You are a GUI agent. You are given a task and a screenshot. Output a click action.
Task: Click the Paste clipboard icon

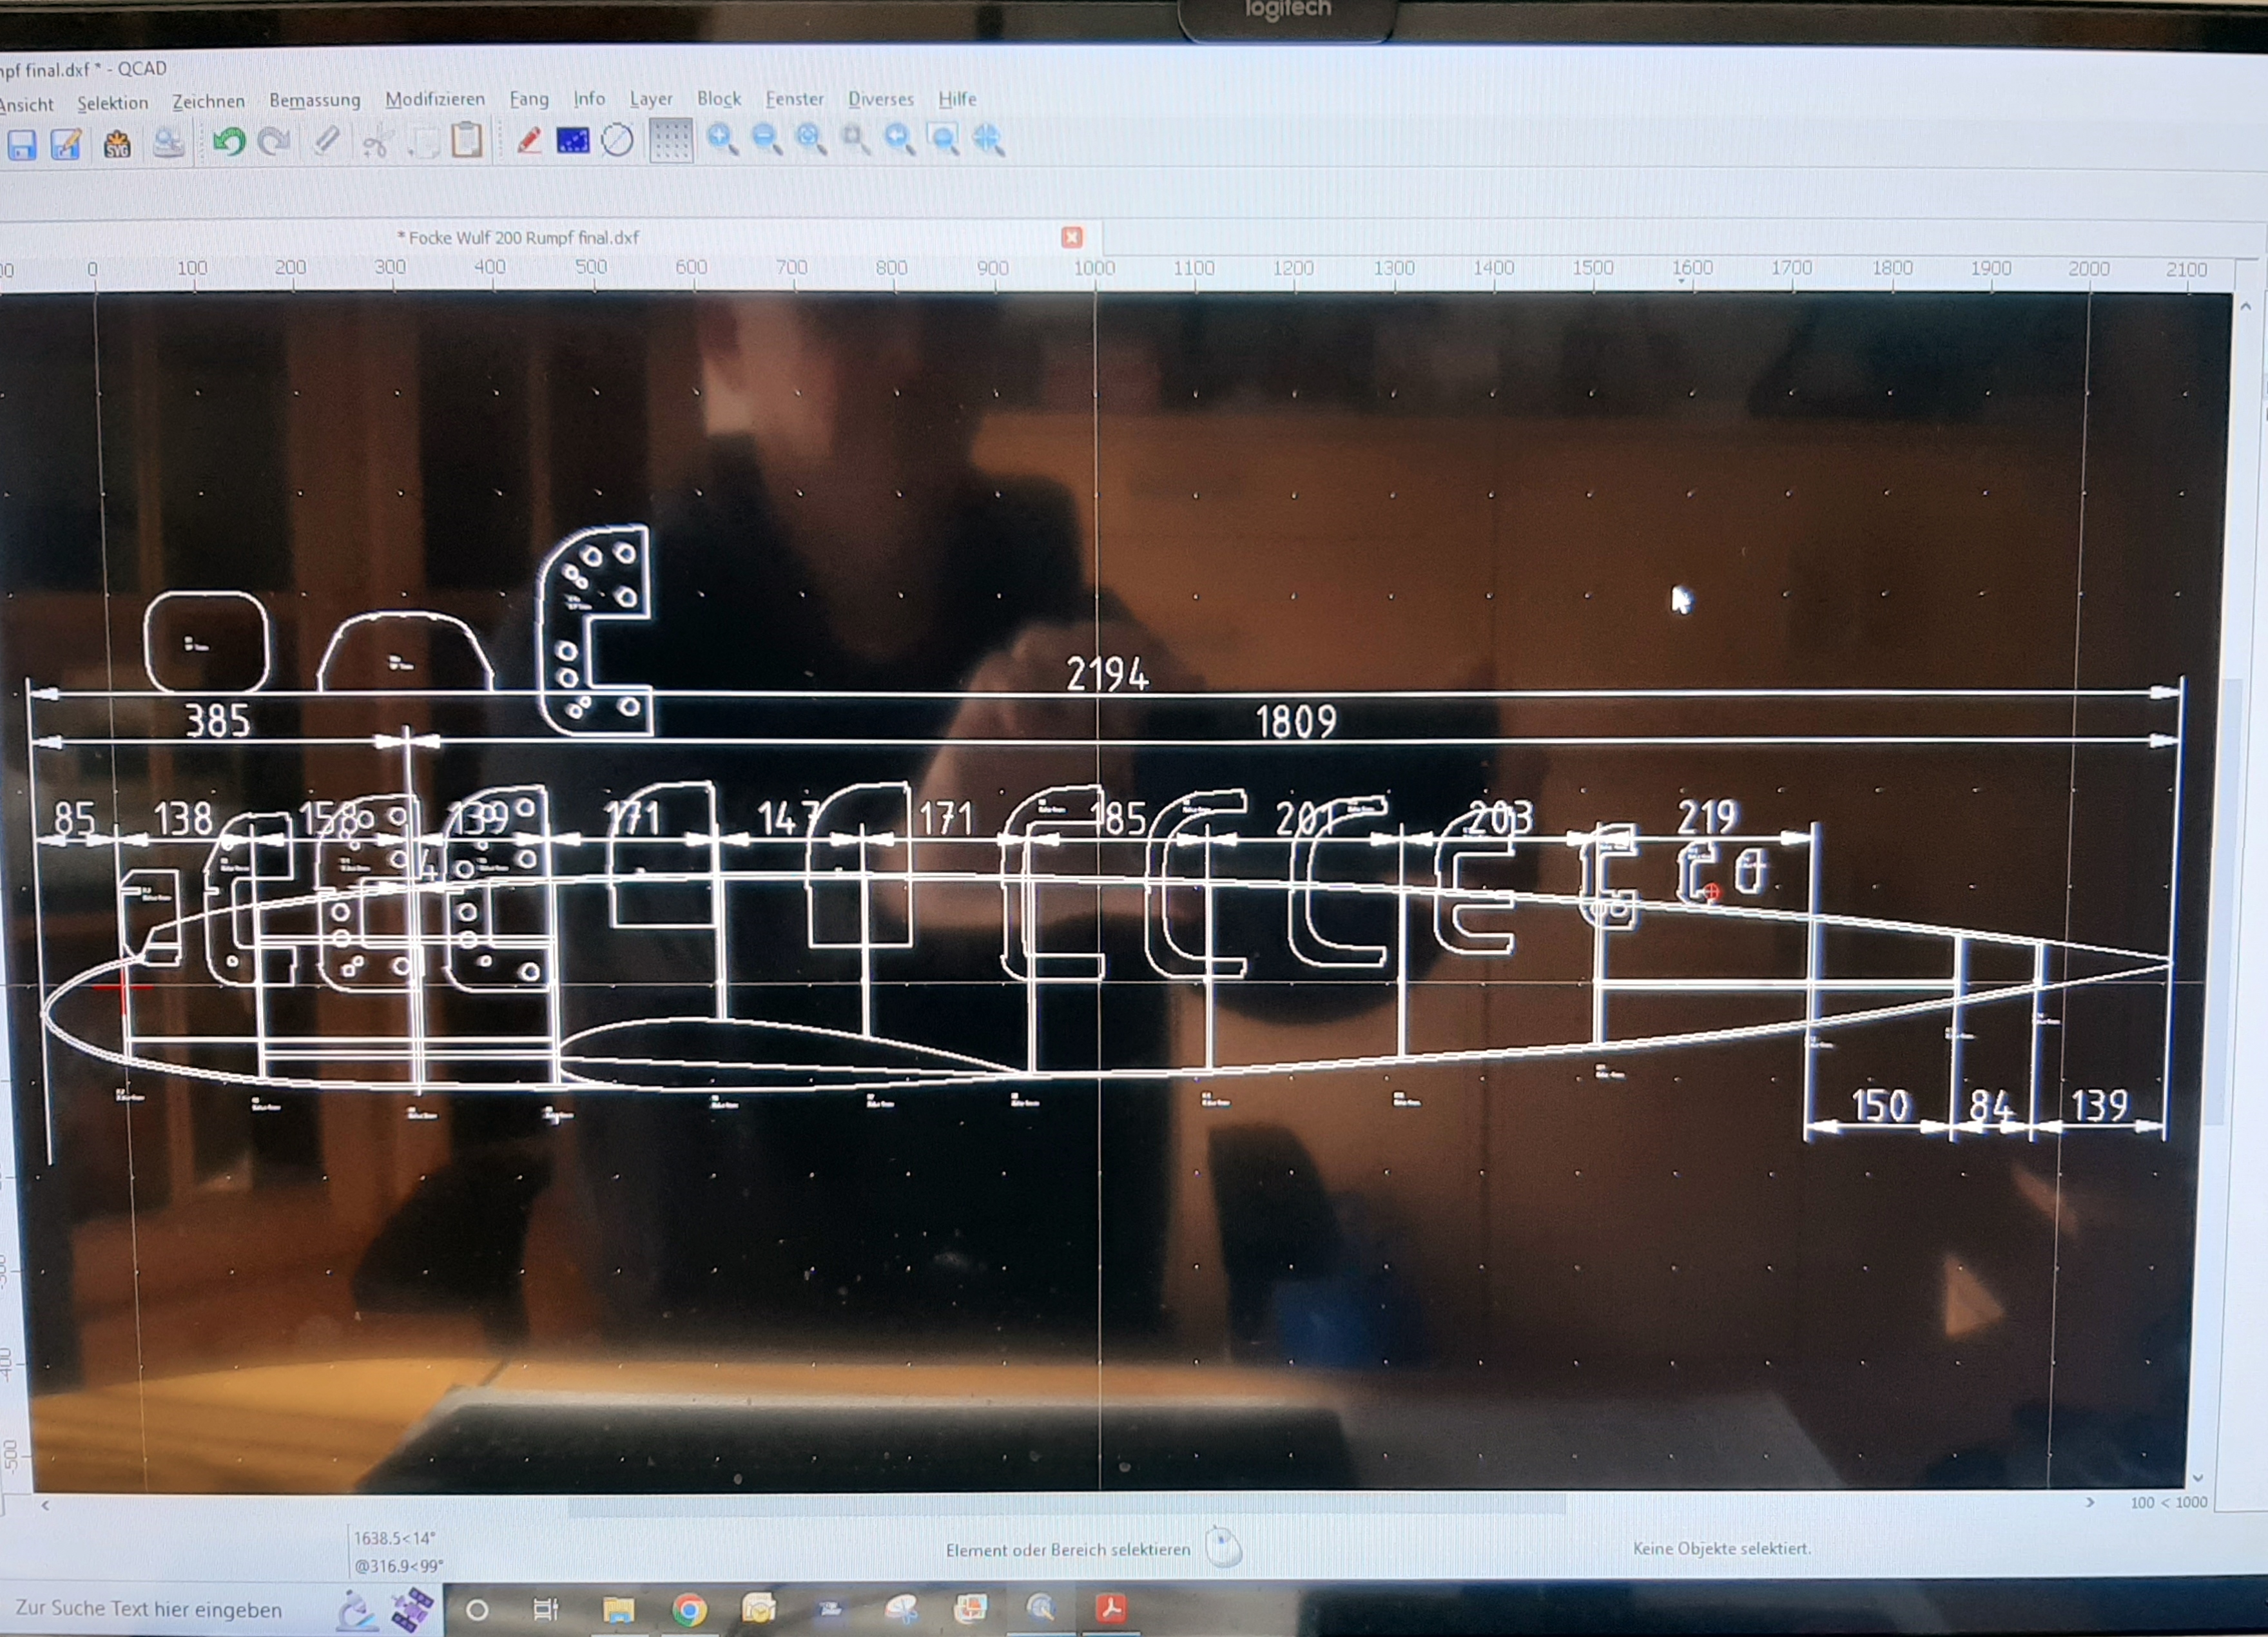pyautogui.click(x=467, y=140)
